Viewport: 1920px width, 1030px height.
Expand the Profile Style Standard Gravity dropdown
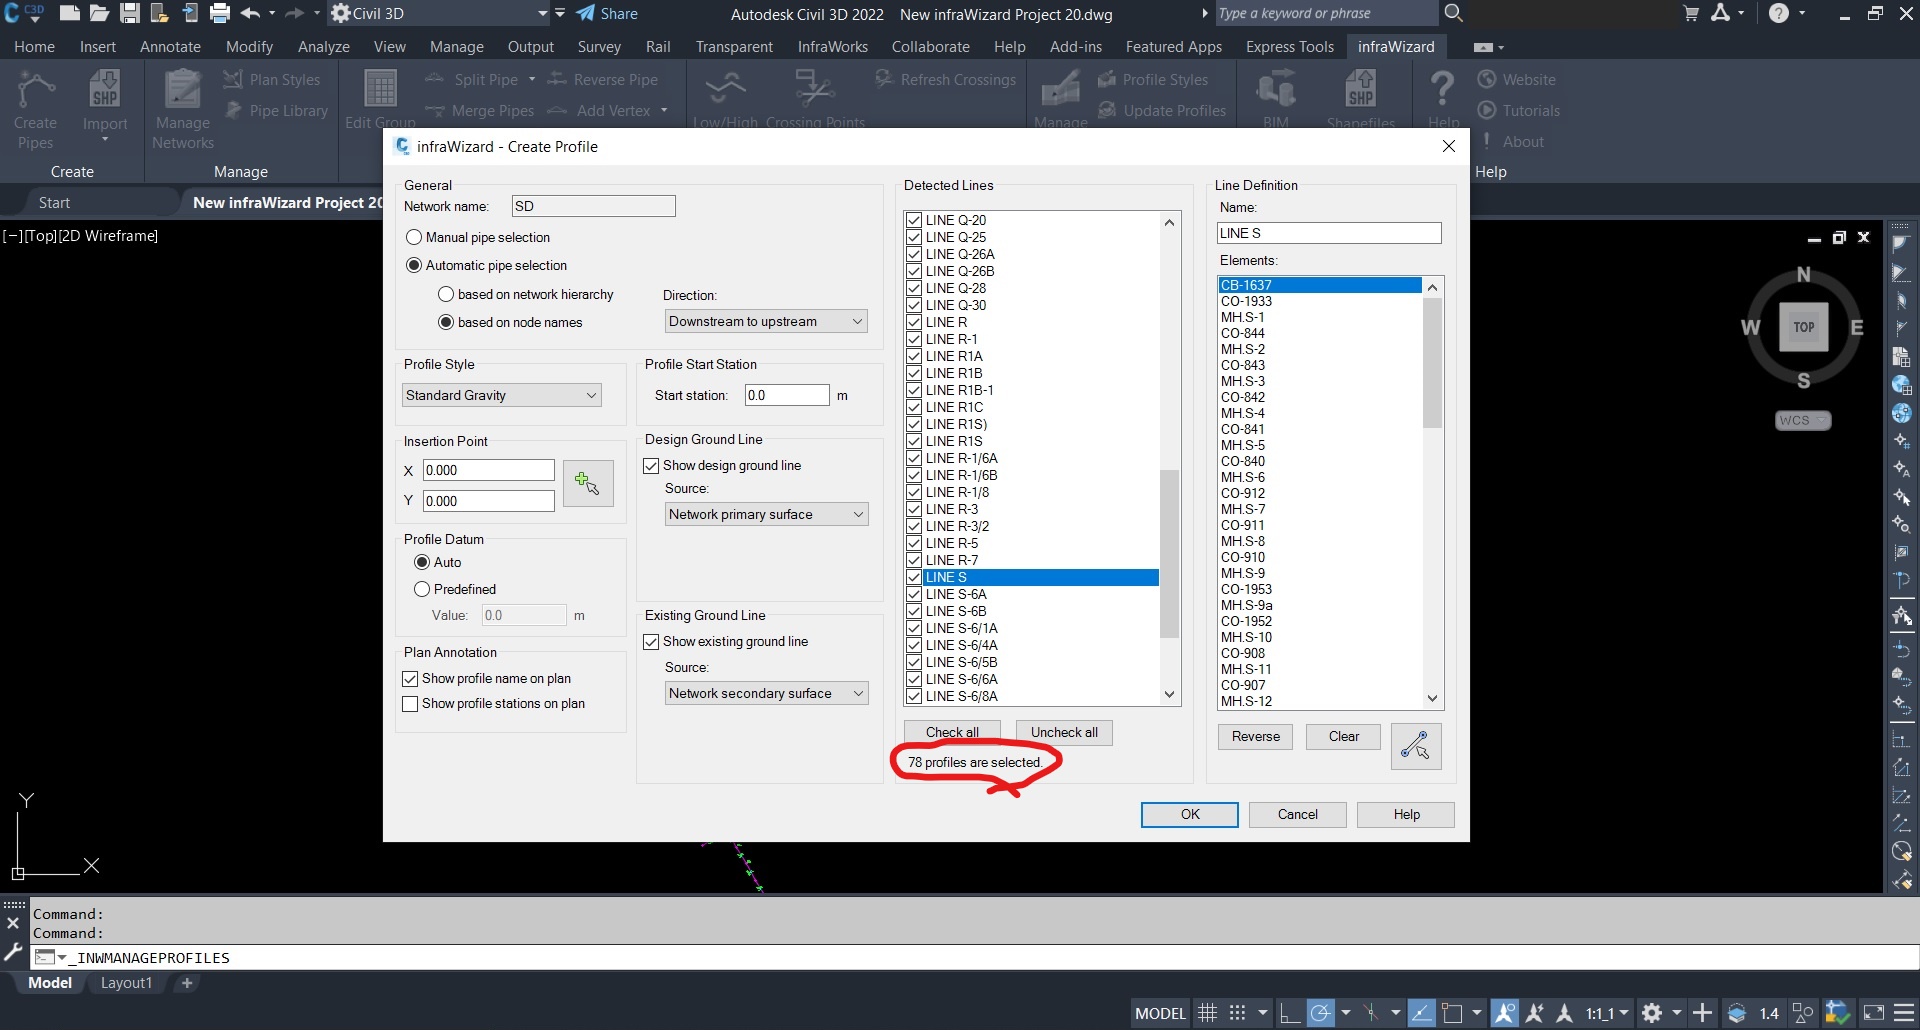coord(501,396)
